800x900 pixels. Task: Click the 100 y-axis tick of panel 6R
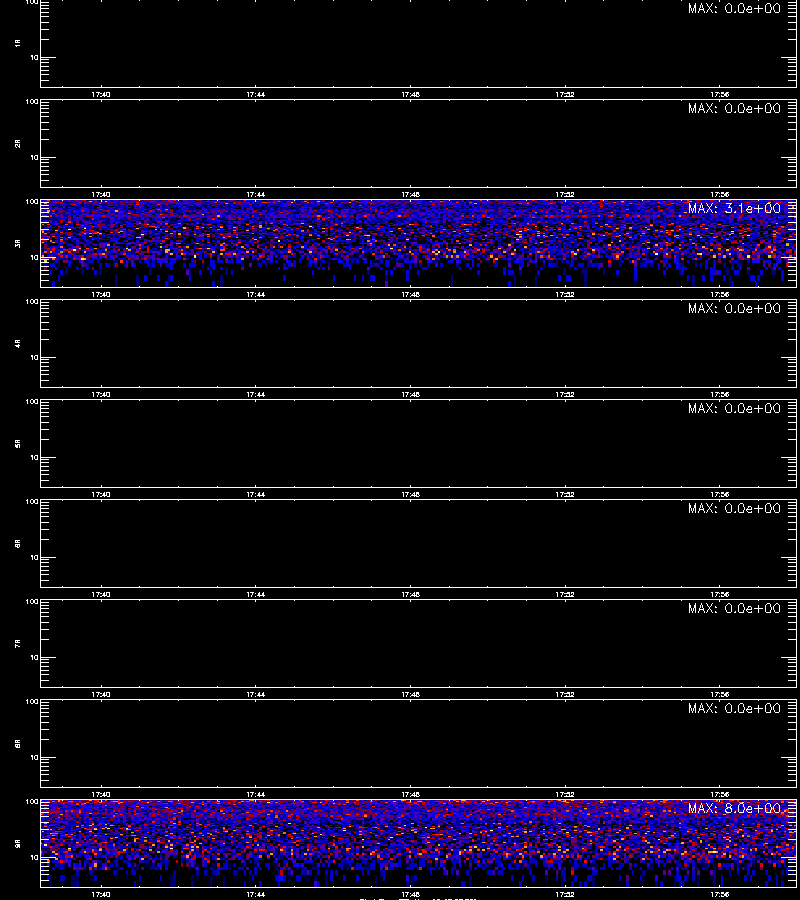click(32, 502)
